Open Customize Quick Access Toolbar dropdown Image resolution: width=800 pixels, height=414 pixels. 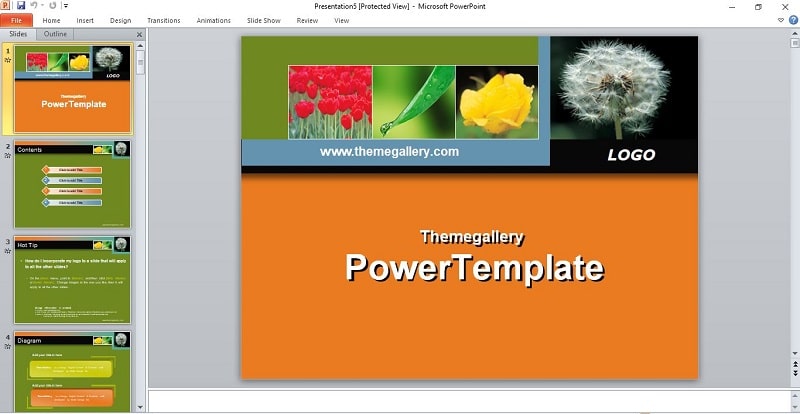click(66, 6)
